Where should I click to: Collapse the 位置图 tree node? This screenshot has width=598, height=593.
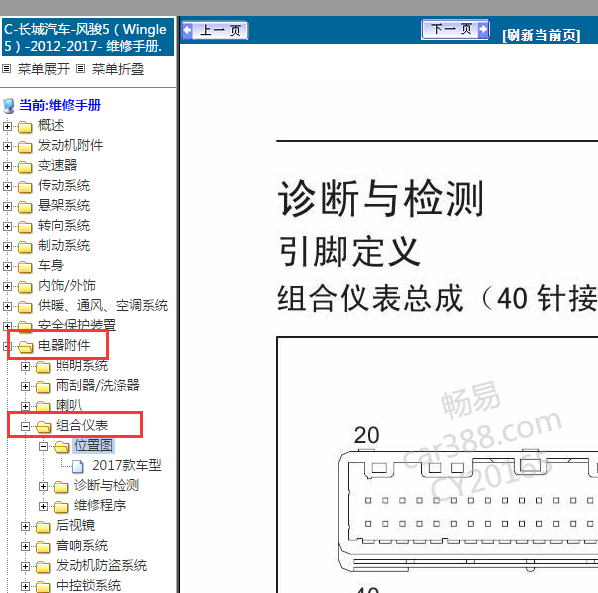coord(43,446)
